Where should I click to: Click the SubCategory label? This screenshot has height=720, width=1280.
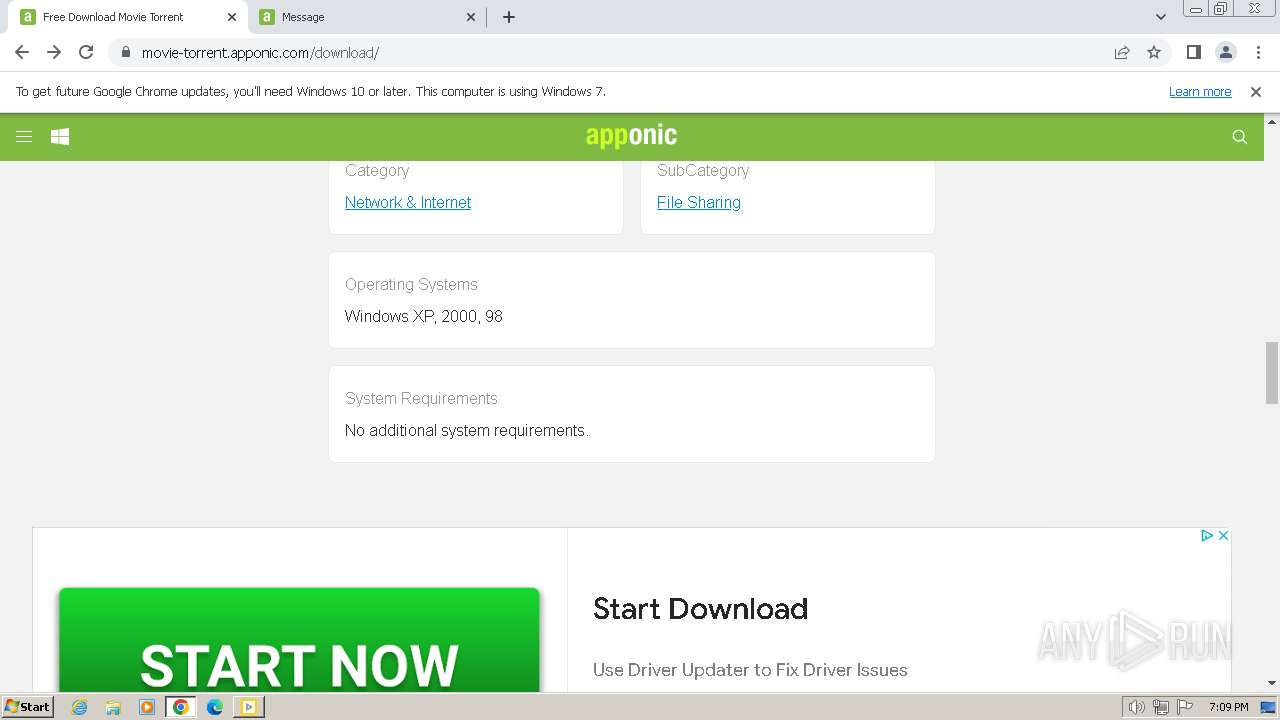703,170
